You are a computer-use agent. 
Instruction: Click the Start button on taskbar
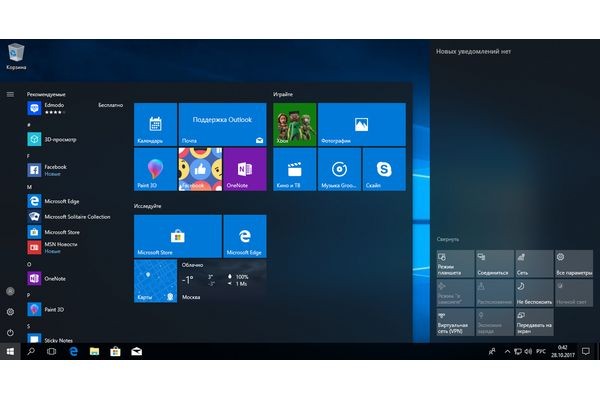click(10, 351)
